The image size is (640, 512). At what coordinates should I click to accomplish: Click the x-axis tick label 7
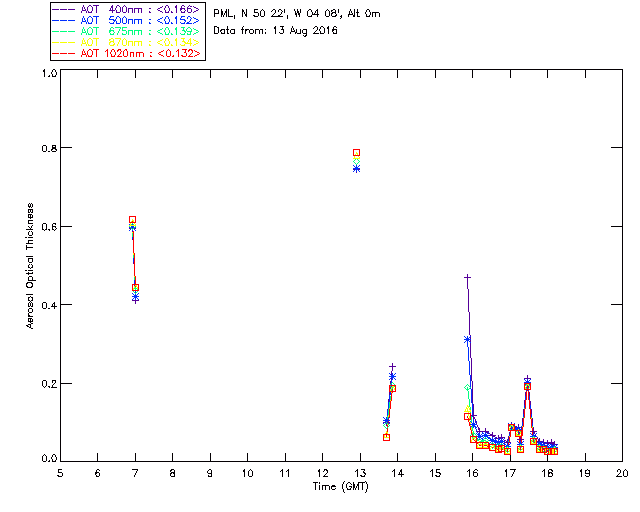pos(135,473)
